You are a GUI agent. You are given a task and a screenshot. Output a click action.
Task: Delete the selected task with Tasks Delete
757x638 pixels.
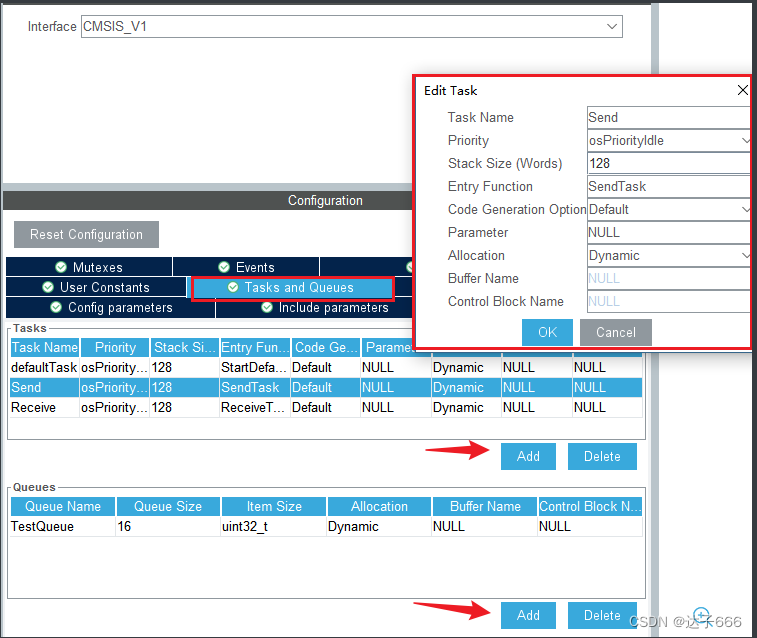click(x=602, y=456)
